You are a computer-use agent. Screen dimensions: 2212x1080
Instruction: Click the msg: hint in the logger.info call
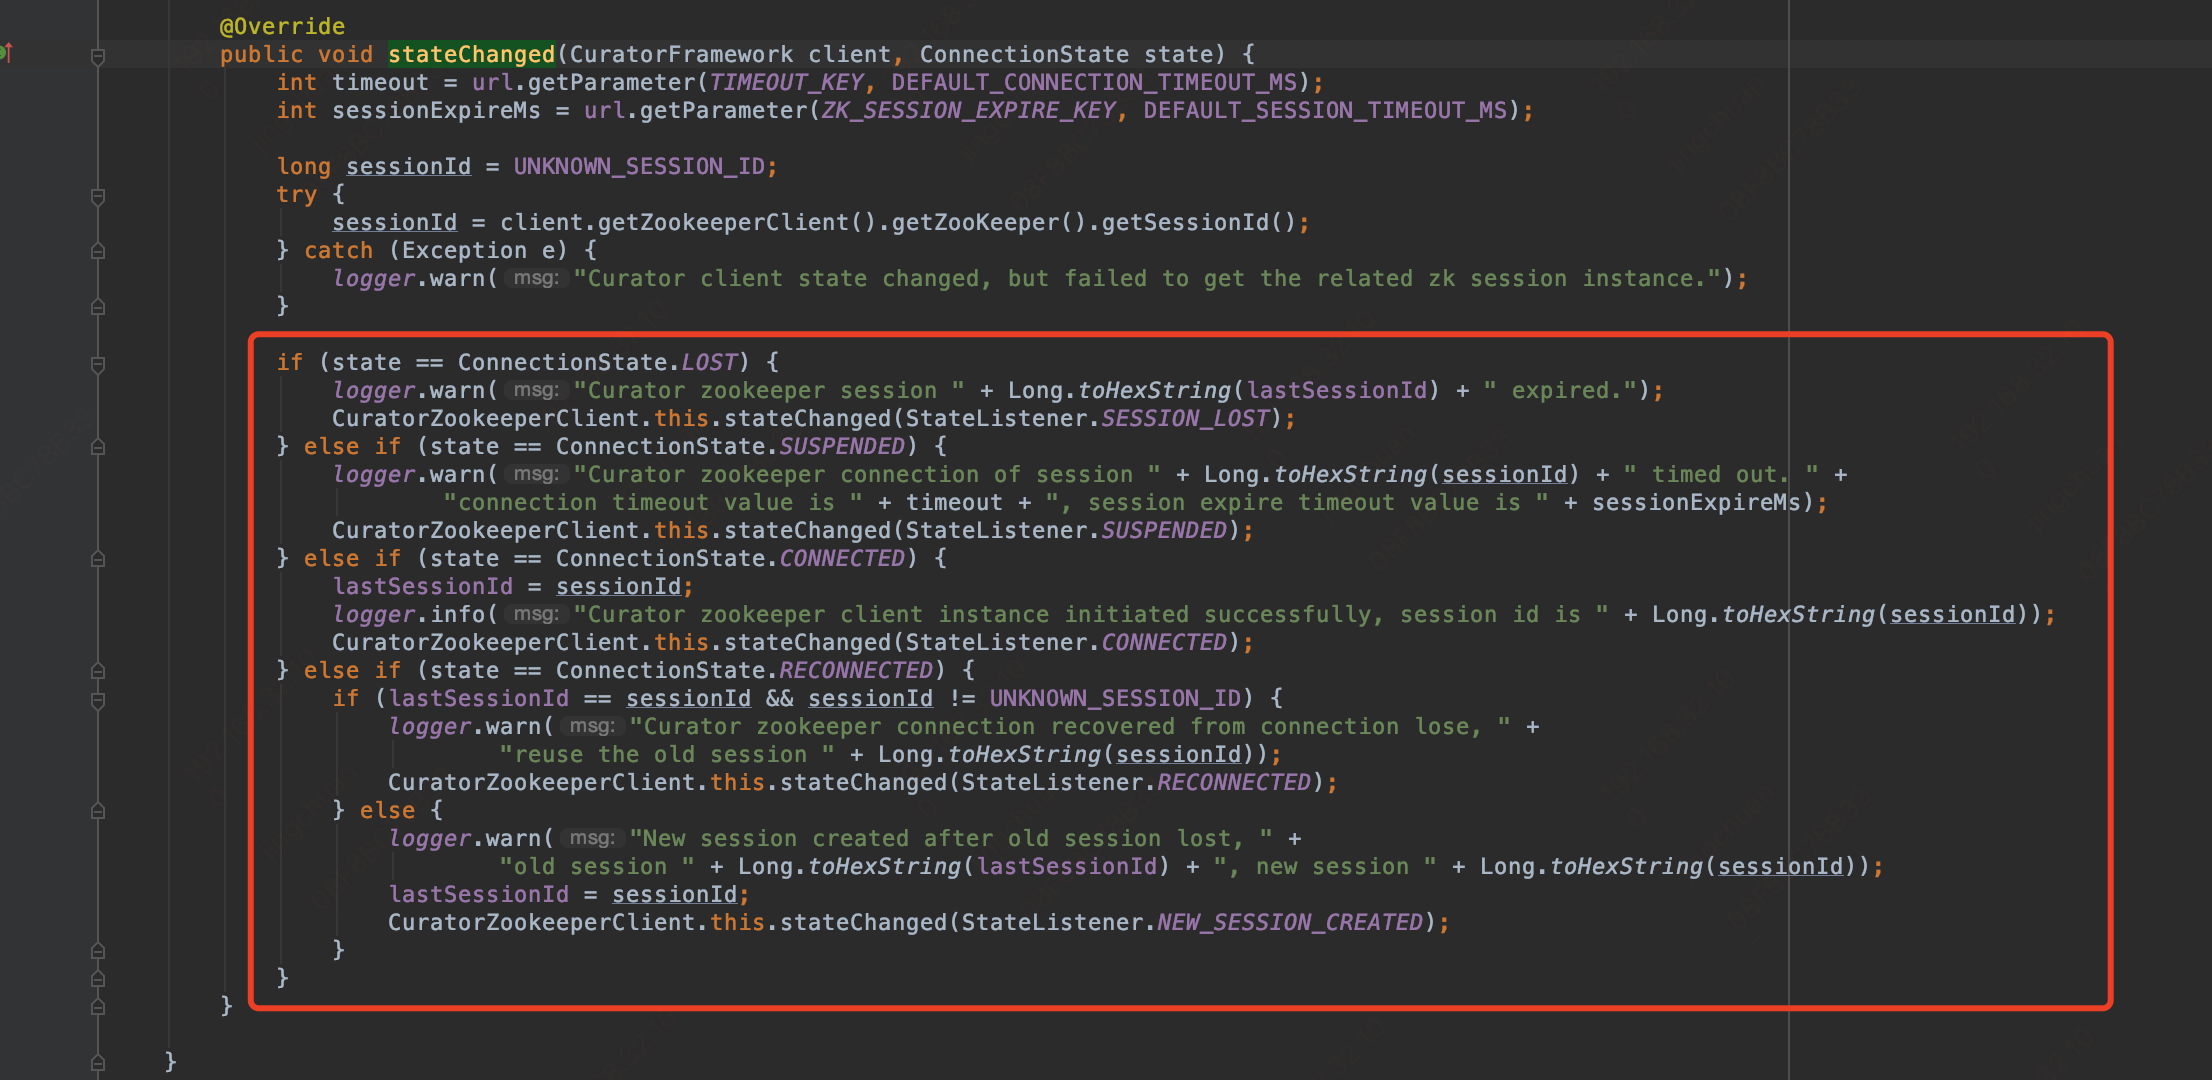point(536,614)
